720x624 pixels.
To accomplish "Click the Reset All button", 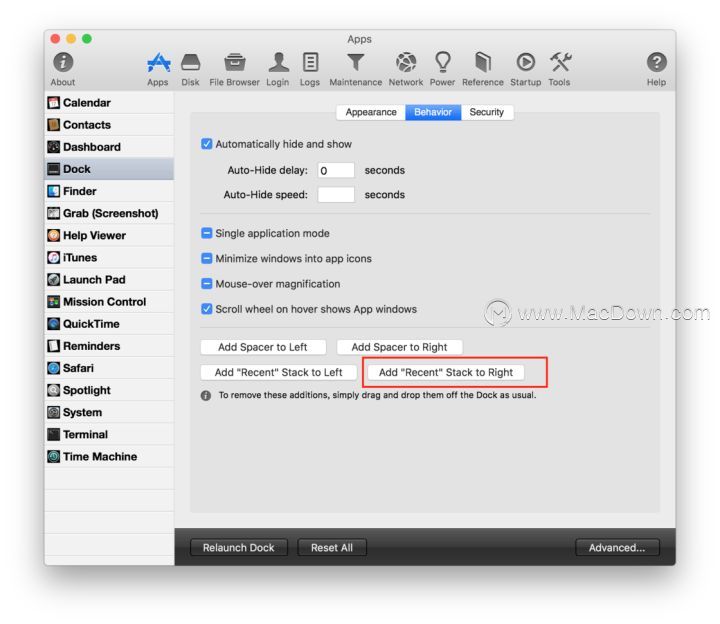I will tap(332, 547).
